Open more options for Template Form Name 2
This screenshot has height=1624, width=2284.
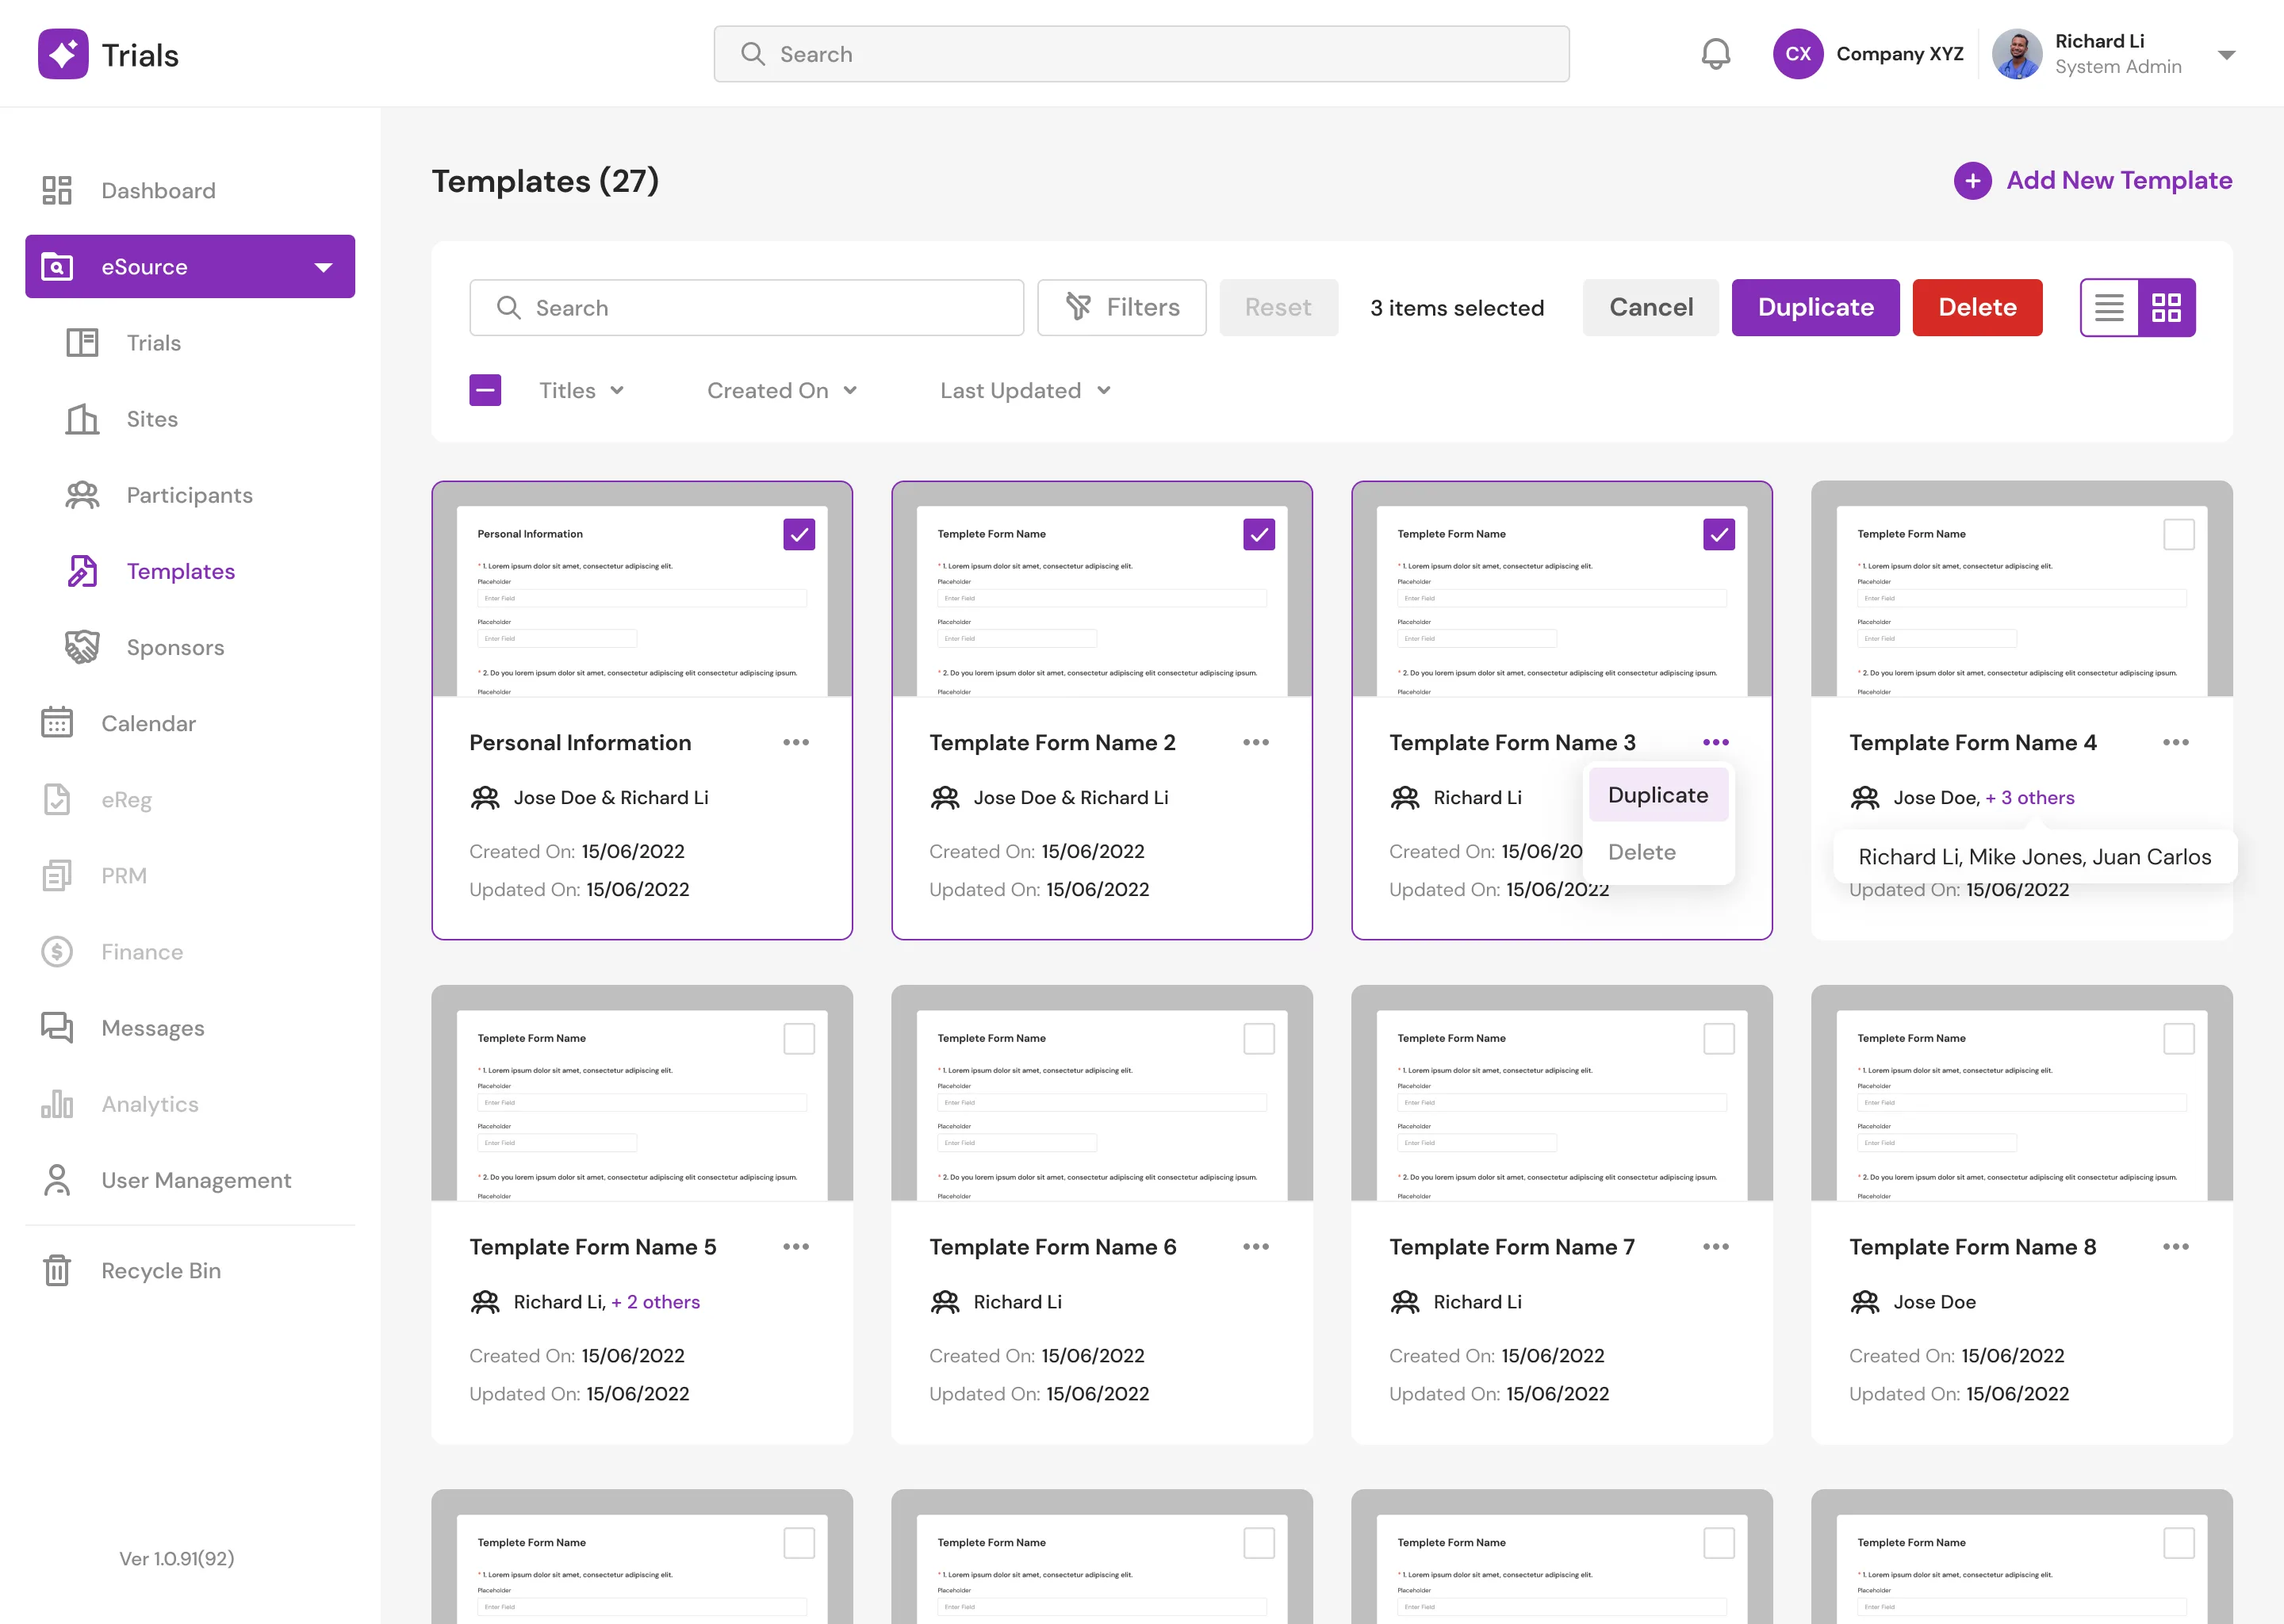click(x=1256, y=742)
